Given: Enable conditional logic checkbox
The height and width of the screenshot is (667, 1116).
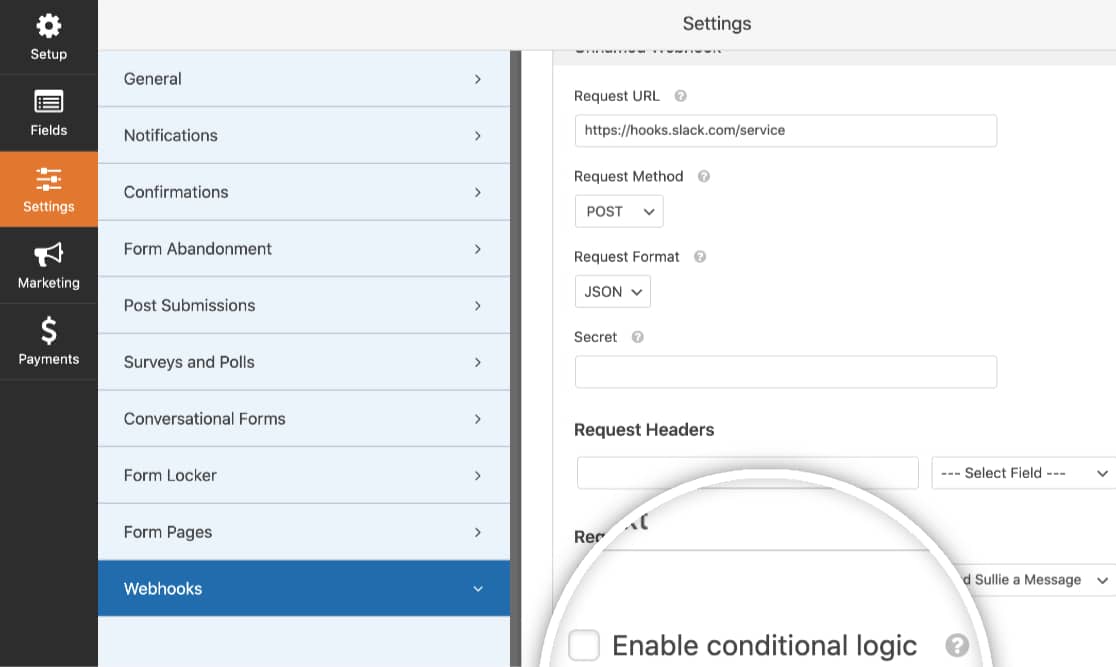Looking at the screenshot, I should click(584, 645).
